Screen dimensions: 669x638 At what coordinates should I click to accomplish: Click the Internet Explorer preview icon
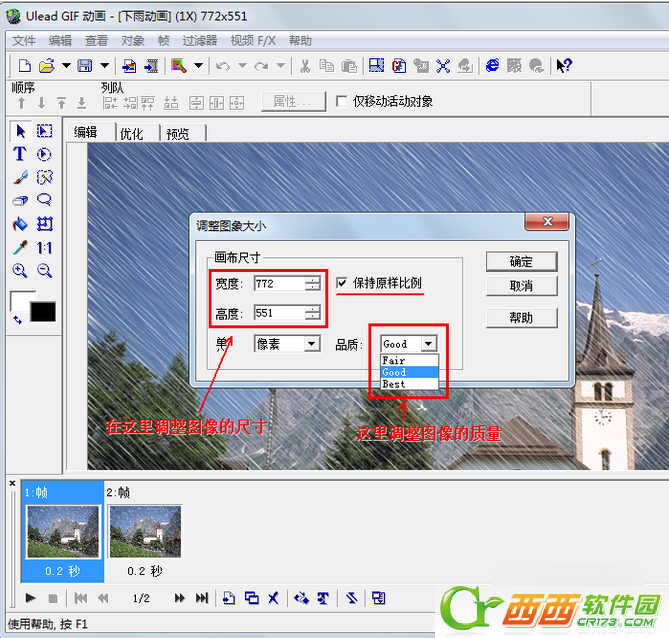[492, 66]
